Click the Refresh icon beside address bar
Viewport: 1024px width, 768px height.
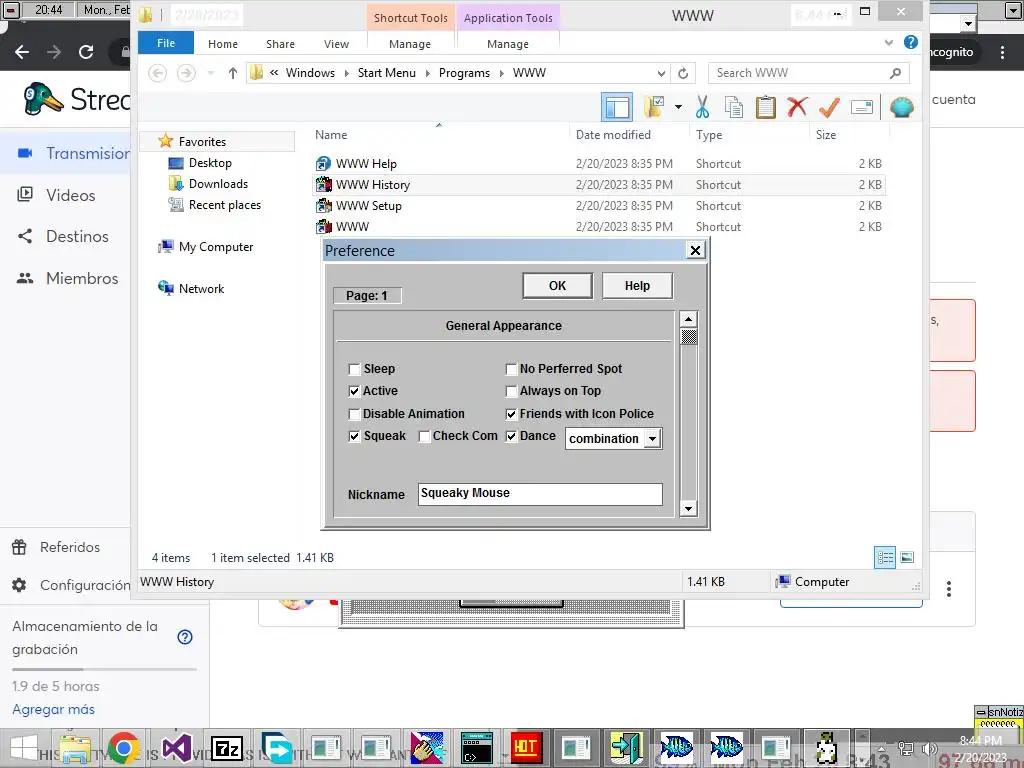pyautogui.click(x=683, y=73)
